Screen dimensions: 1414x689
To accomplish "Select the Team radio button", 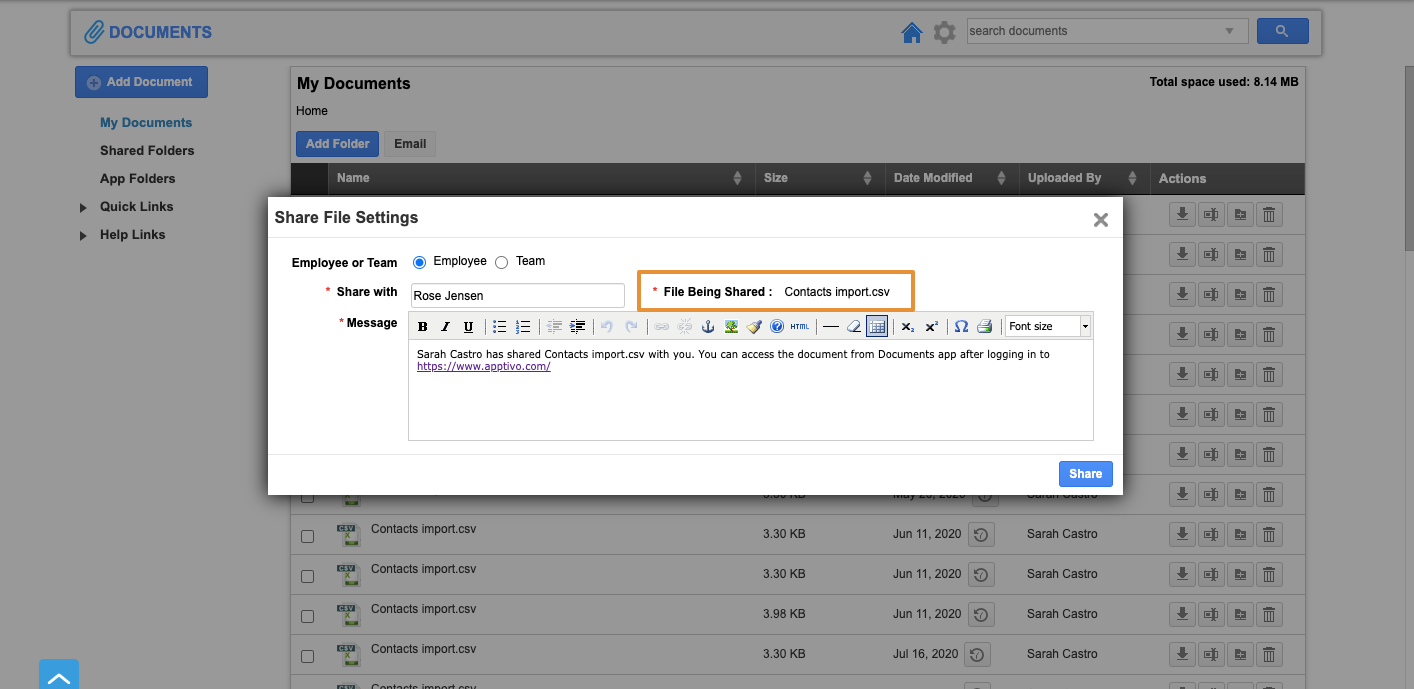I will pos(502,262).
